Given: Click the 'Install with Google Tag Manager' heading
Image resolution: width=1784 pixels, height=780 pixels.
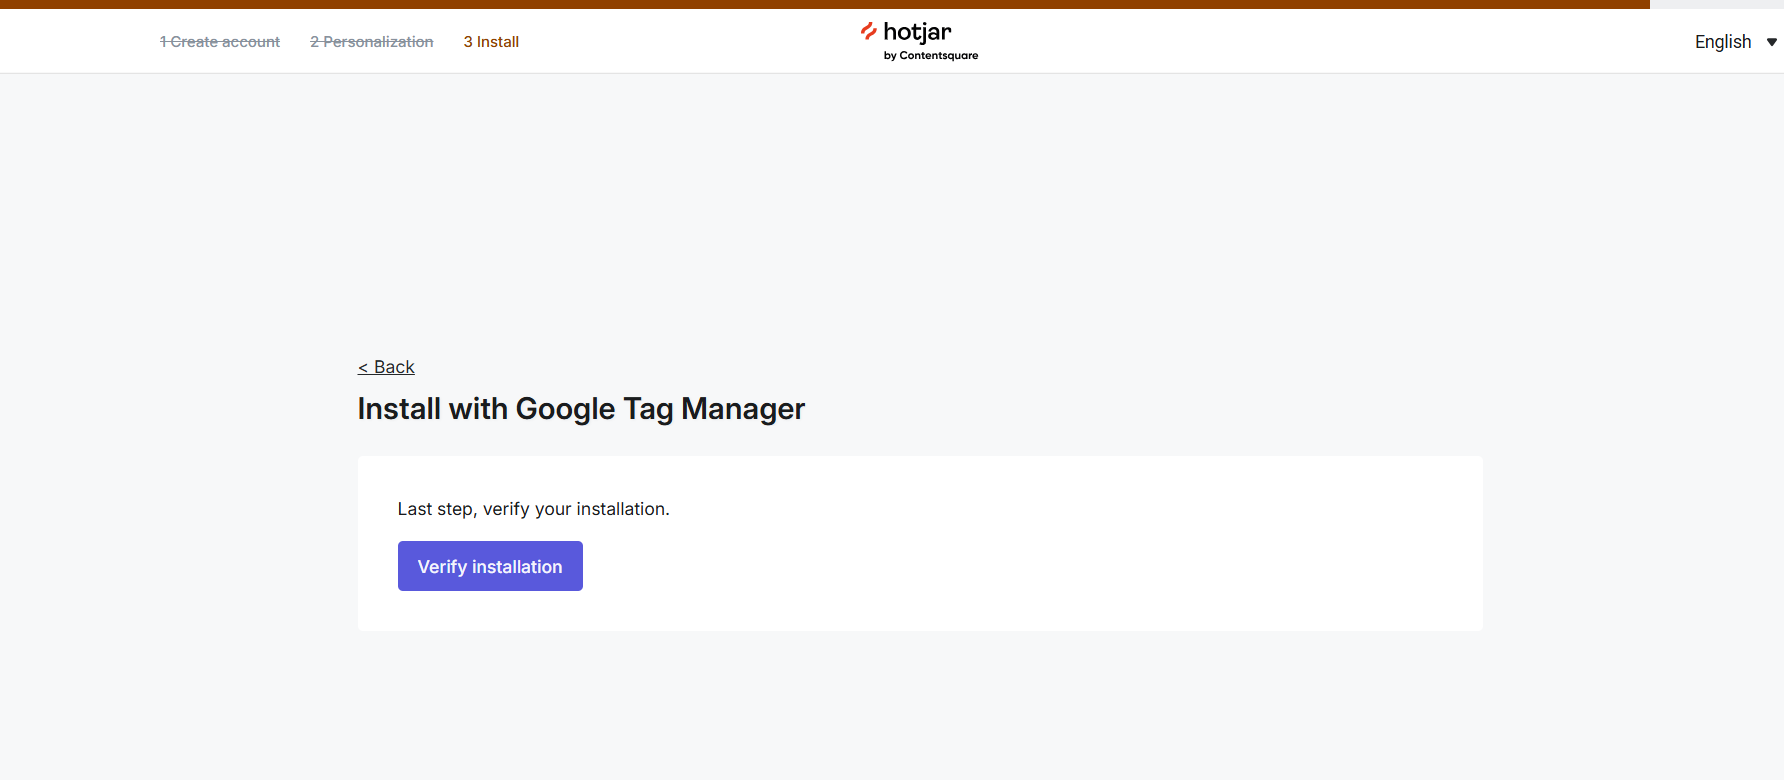Looking at the screenshot, I should tap(581, 409).
